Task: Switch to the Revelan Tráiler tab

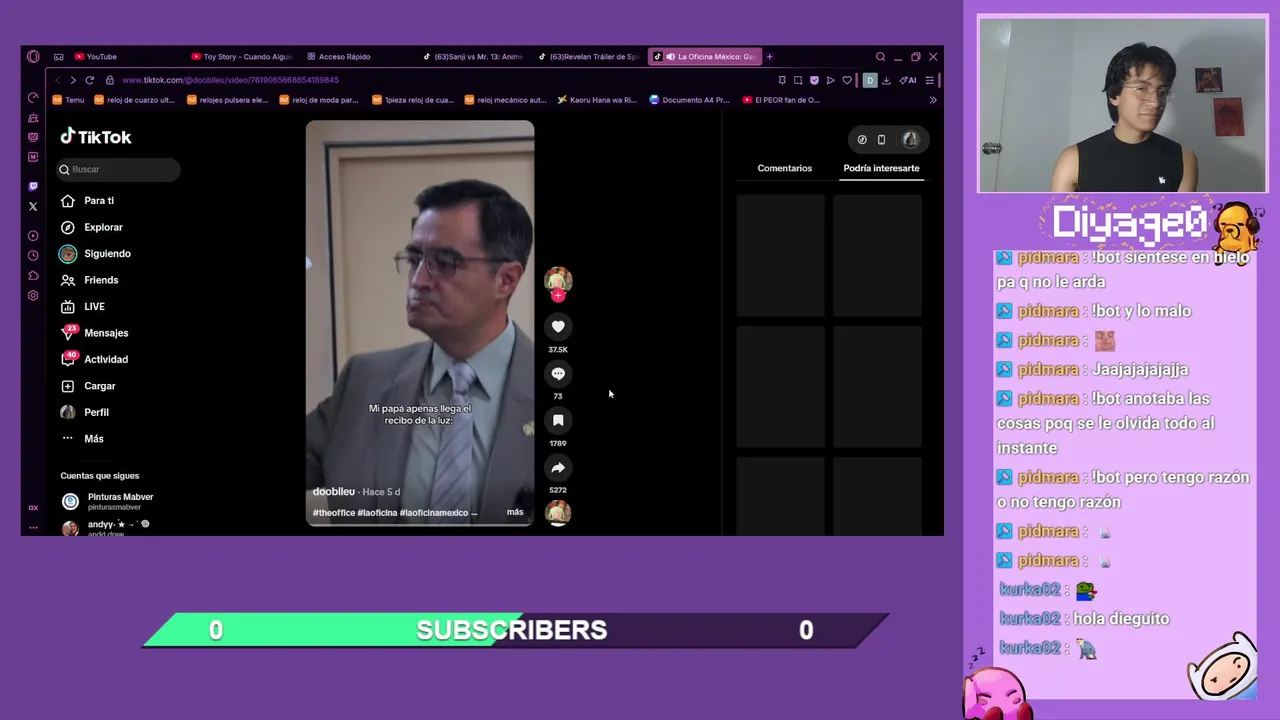Action: click(x=588, y=57)
